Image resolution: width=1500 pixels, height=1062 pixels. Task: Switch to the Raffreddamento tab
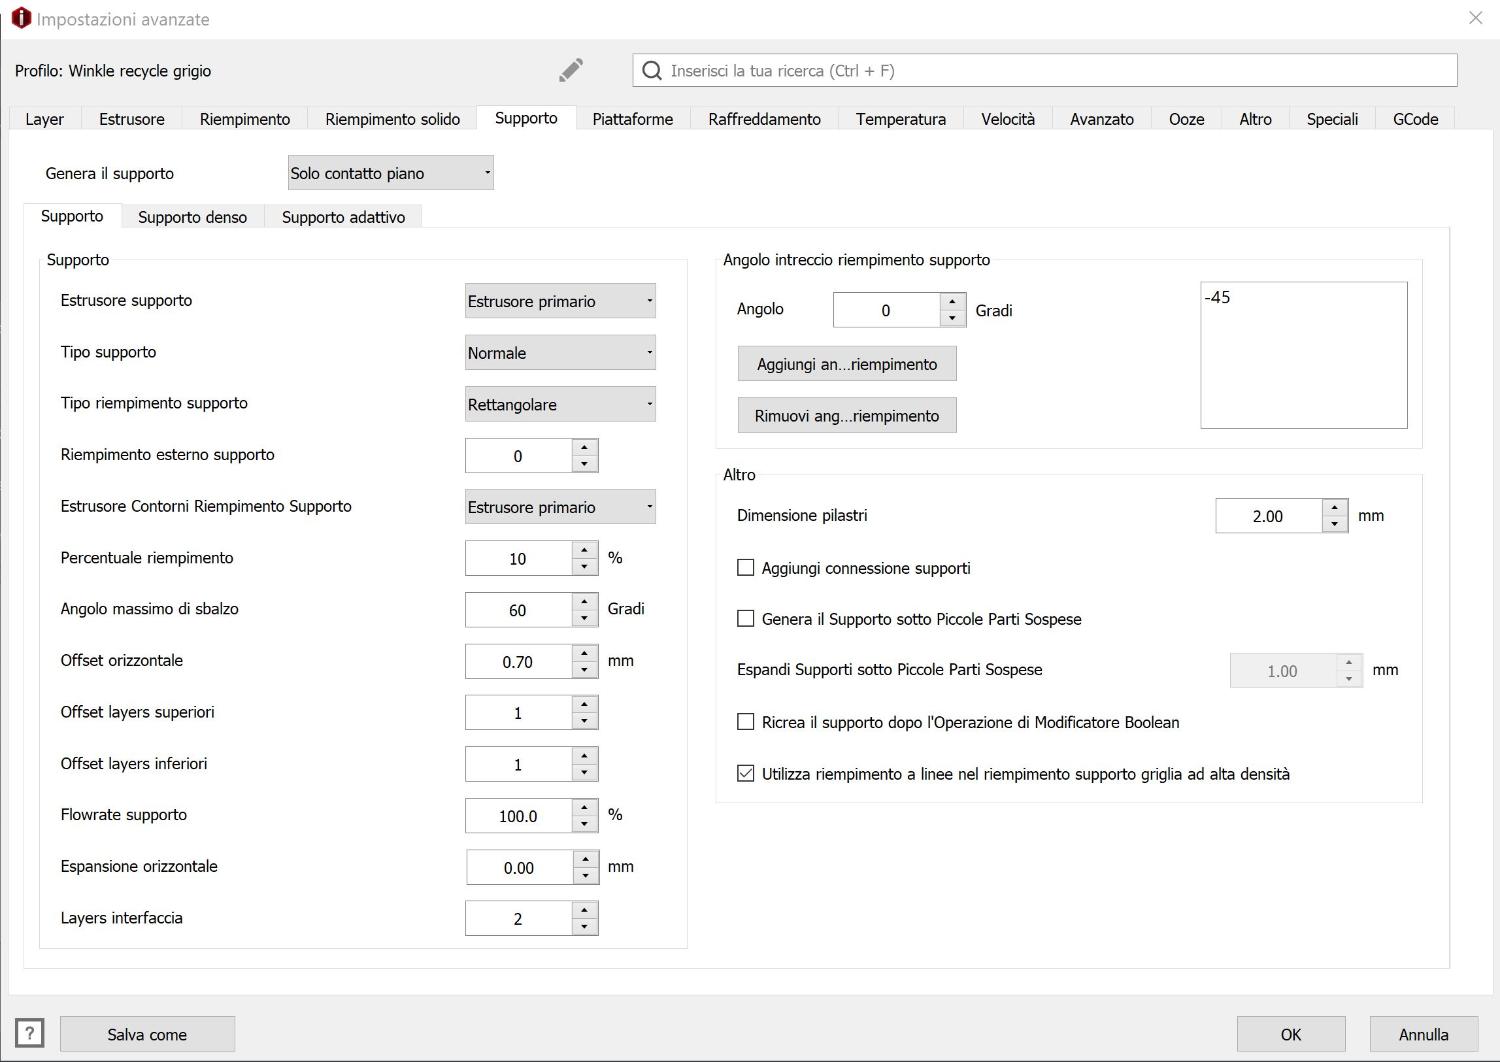pos(764,119)
